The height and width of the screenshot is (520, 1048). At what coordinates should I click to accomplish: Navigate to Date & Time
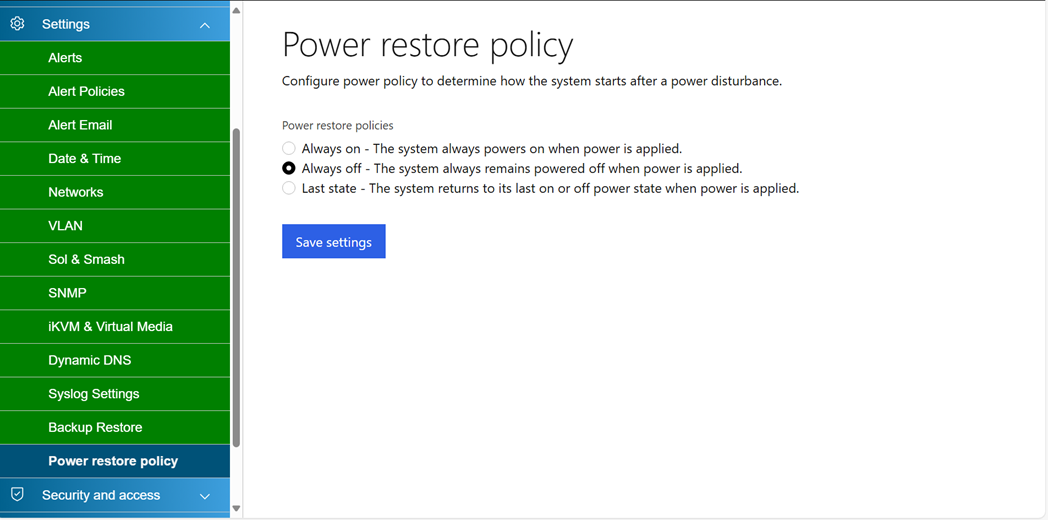pyautogui.click(x=84, y=158)
